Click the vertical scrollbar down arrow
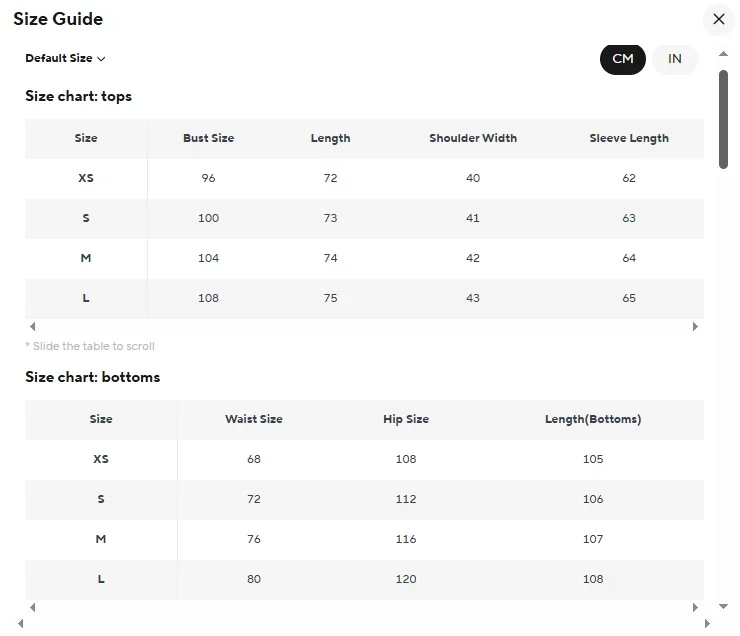The height and width of the screenshot is (636, 740). tap(724, 606)
